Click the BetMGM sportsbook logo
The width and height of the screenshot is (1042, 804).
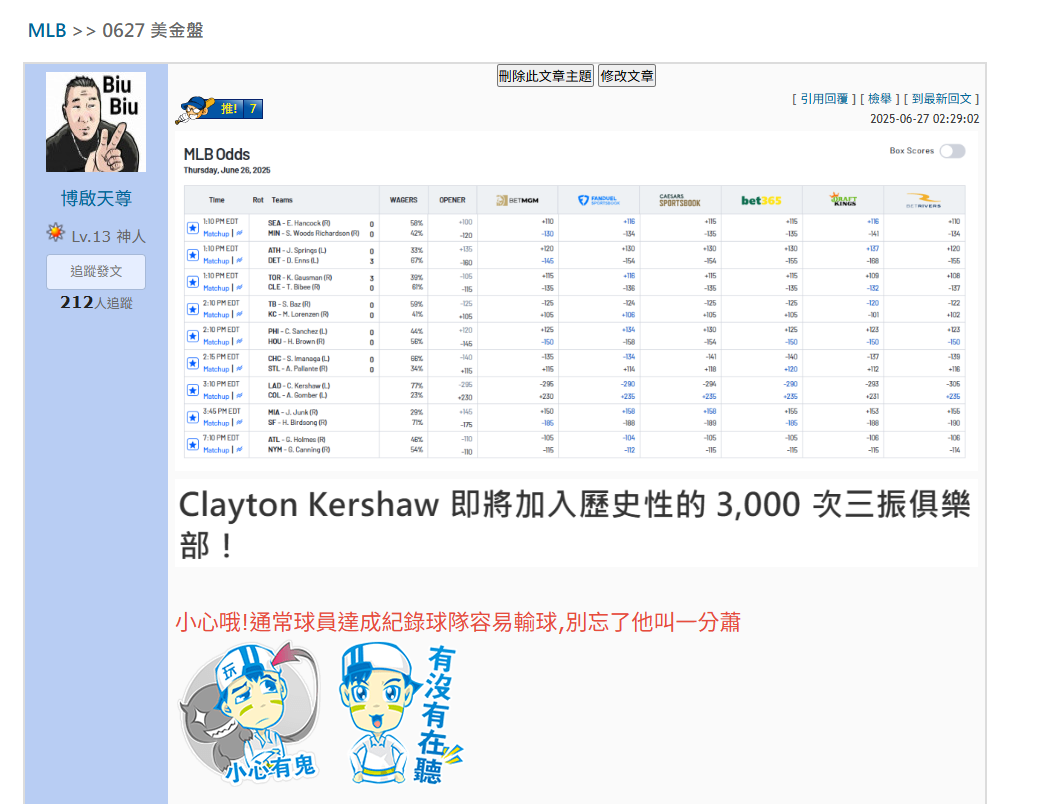518,200
